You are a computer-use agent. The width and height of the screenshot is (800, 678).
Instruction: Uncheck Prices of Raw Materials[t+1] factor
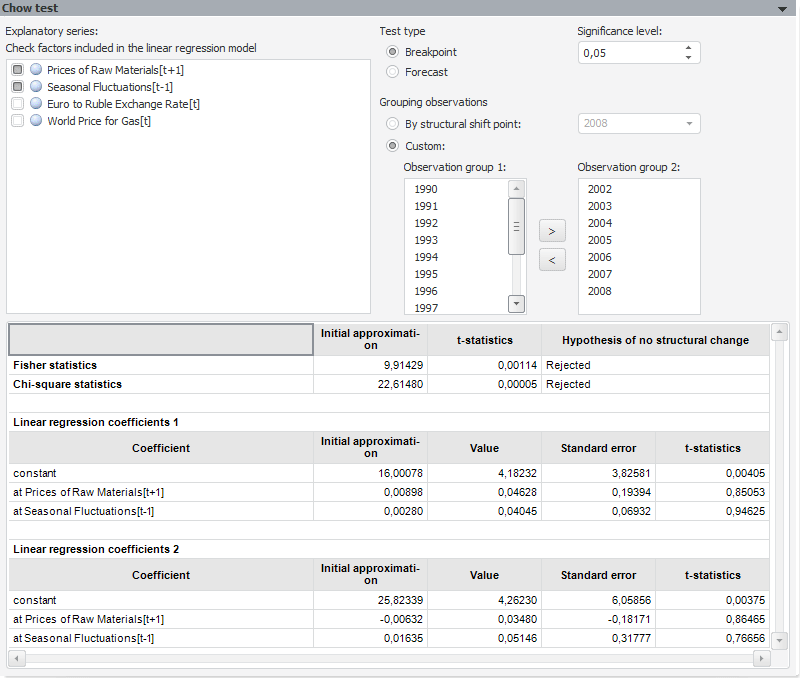tap(18, 70)
